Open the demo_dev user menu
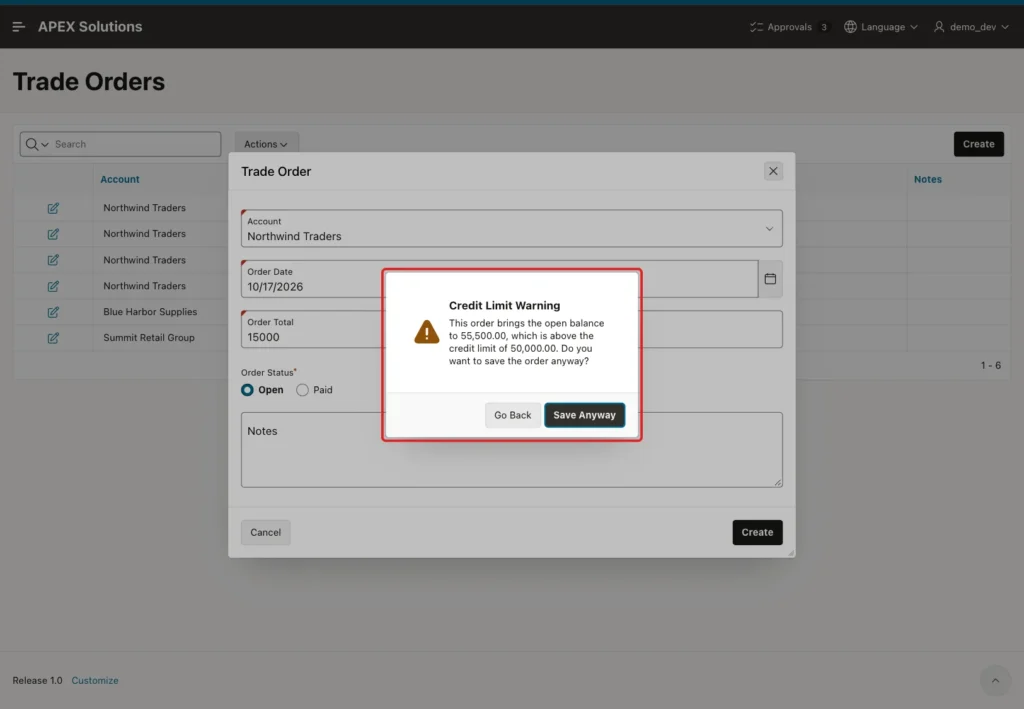 (971, 27)
